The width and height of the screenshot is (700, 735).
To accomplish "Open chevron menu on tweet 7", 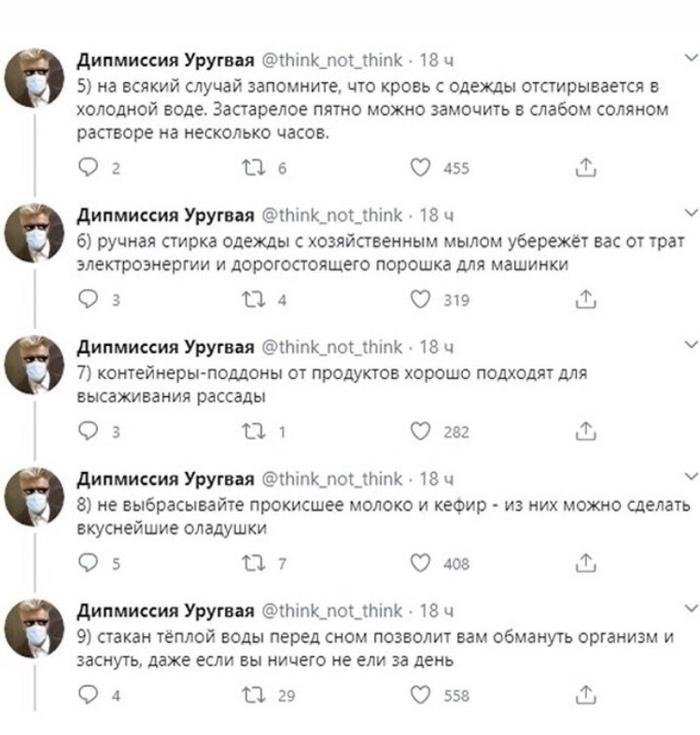I will pyautogui.click(x=692, y=345).
